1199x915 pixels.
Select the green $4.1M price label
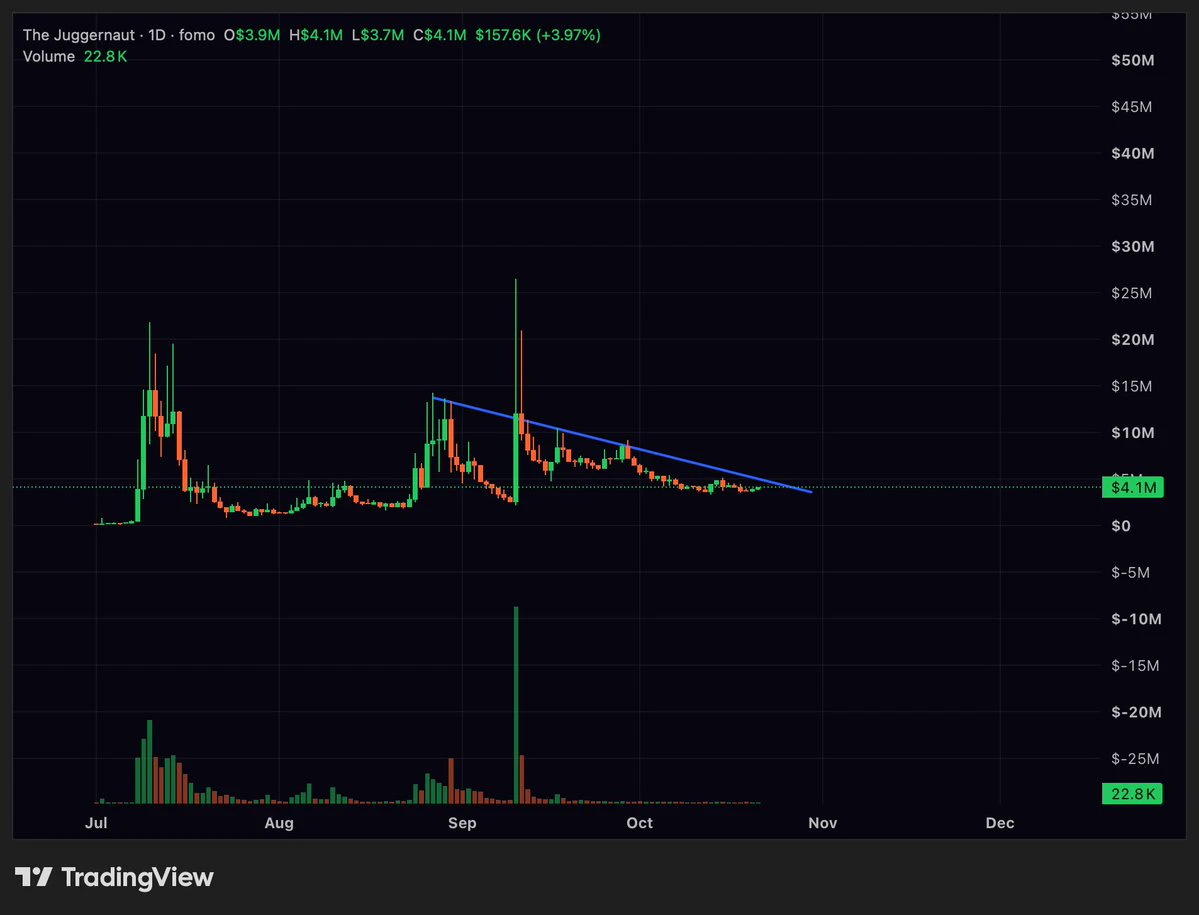tap(1132, 487)
